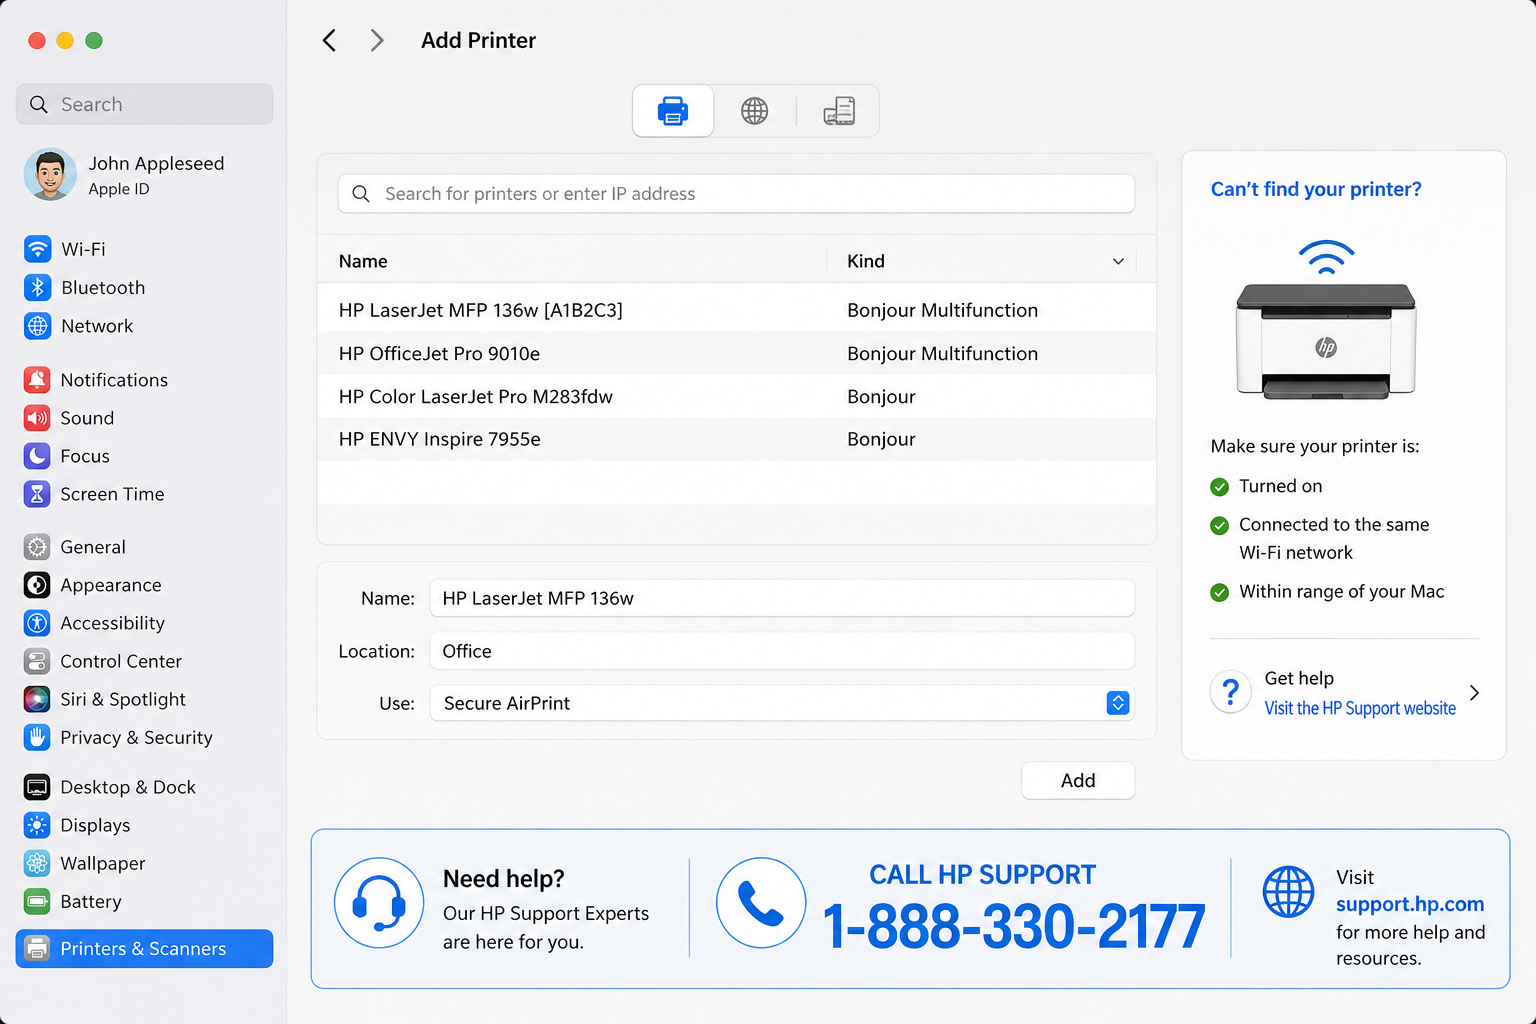The width and height of the screenshot is (1536, 1024).
Task: Click the Wi-Fi sidebar icon
Action: tap(37, 249)
